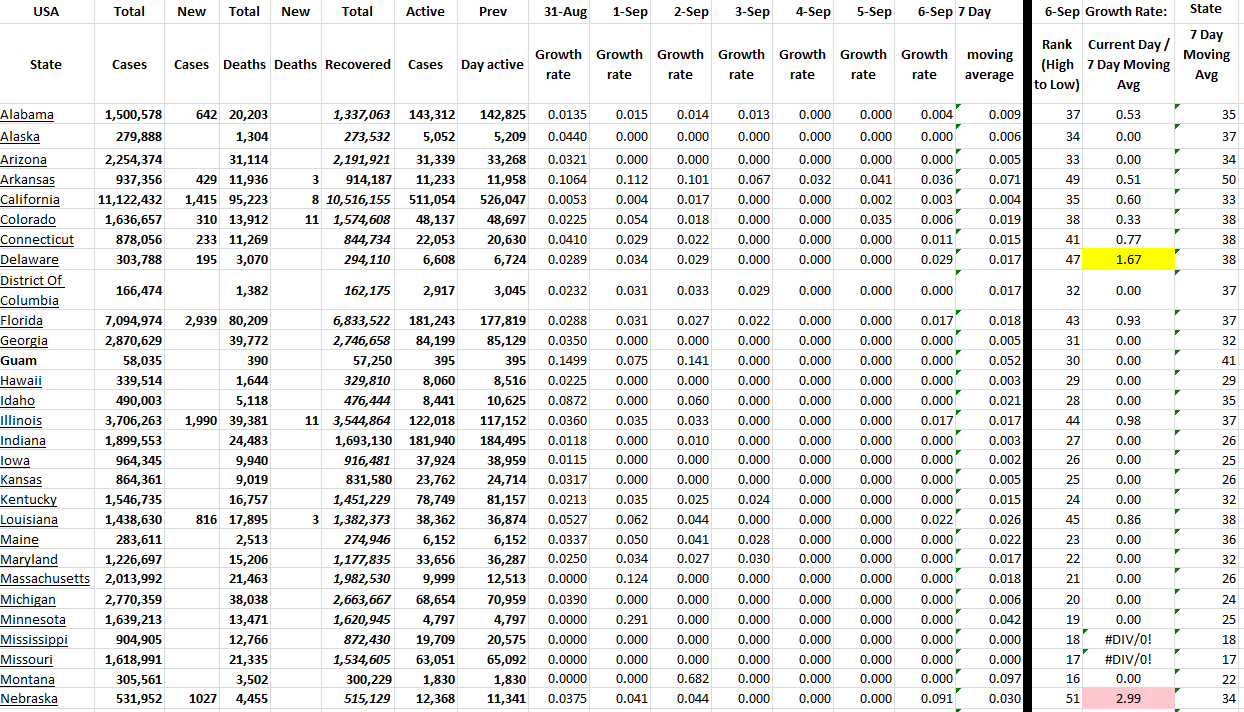Viewport: 1244px width, 712px height.
Task: Click the #DIV/0! error cell for Mississippi
Action: pos(1128,640)
